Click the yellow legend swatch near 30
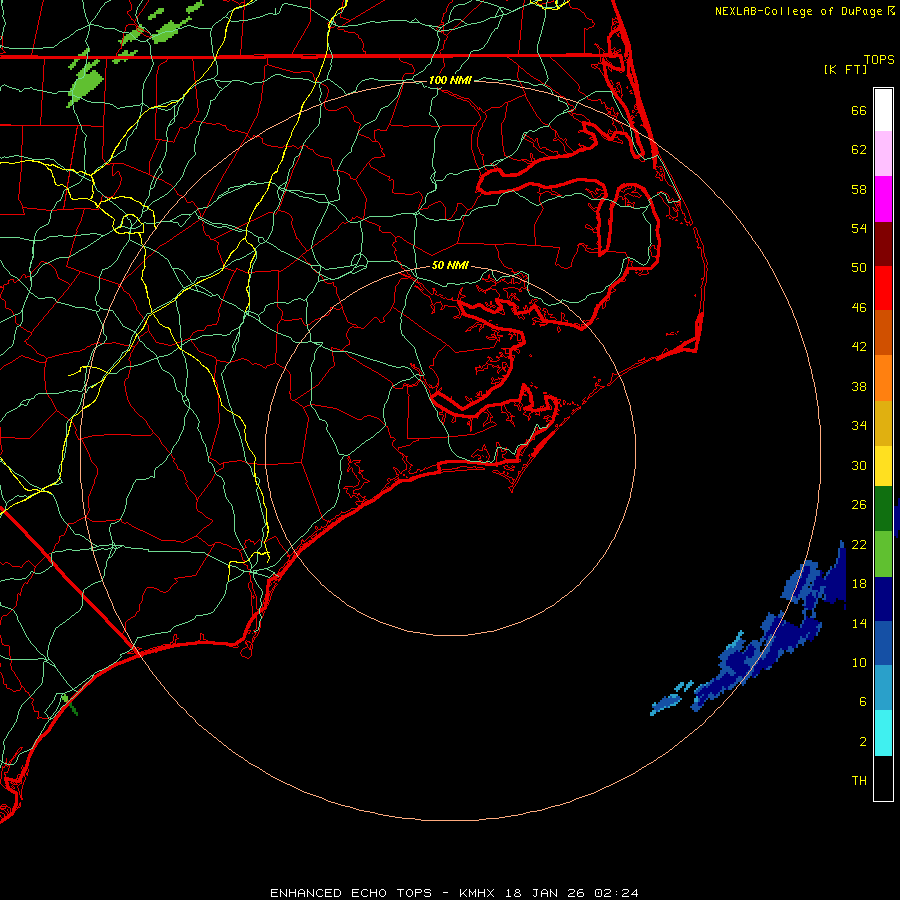 pos(883,465)
